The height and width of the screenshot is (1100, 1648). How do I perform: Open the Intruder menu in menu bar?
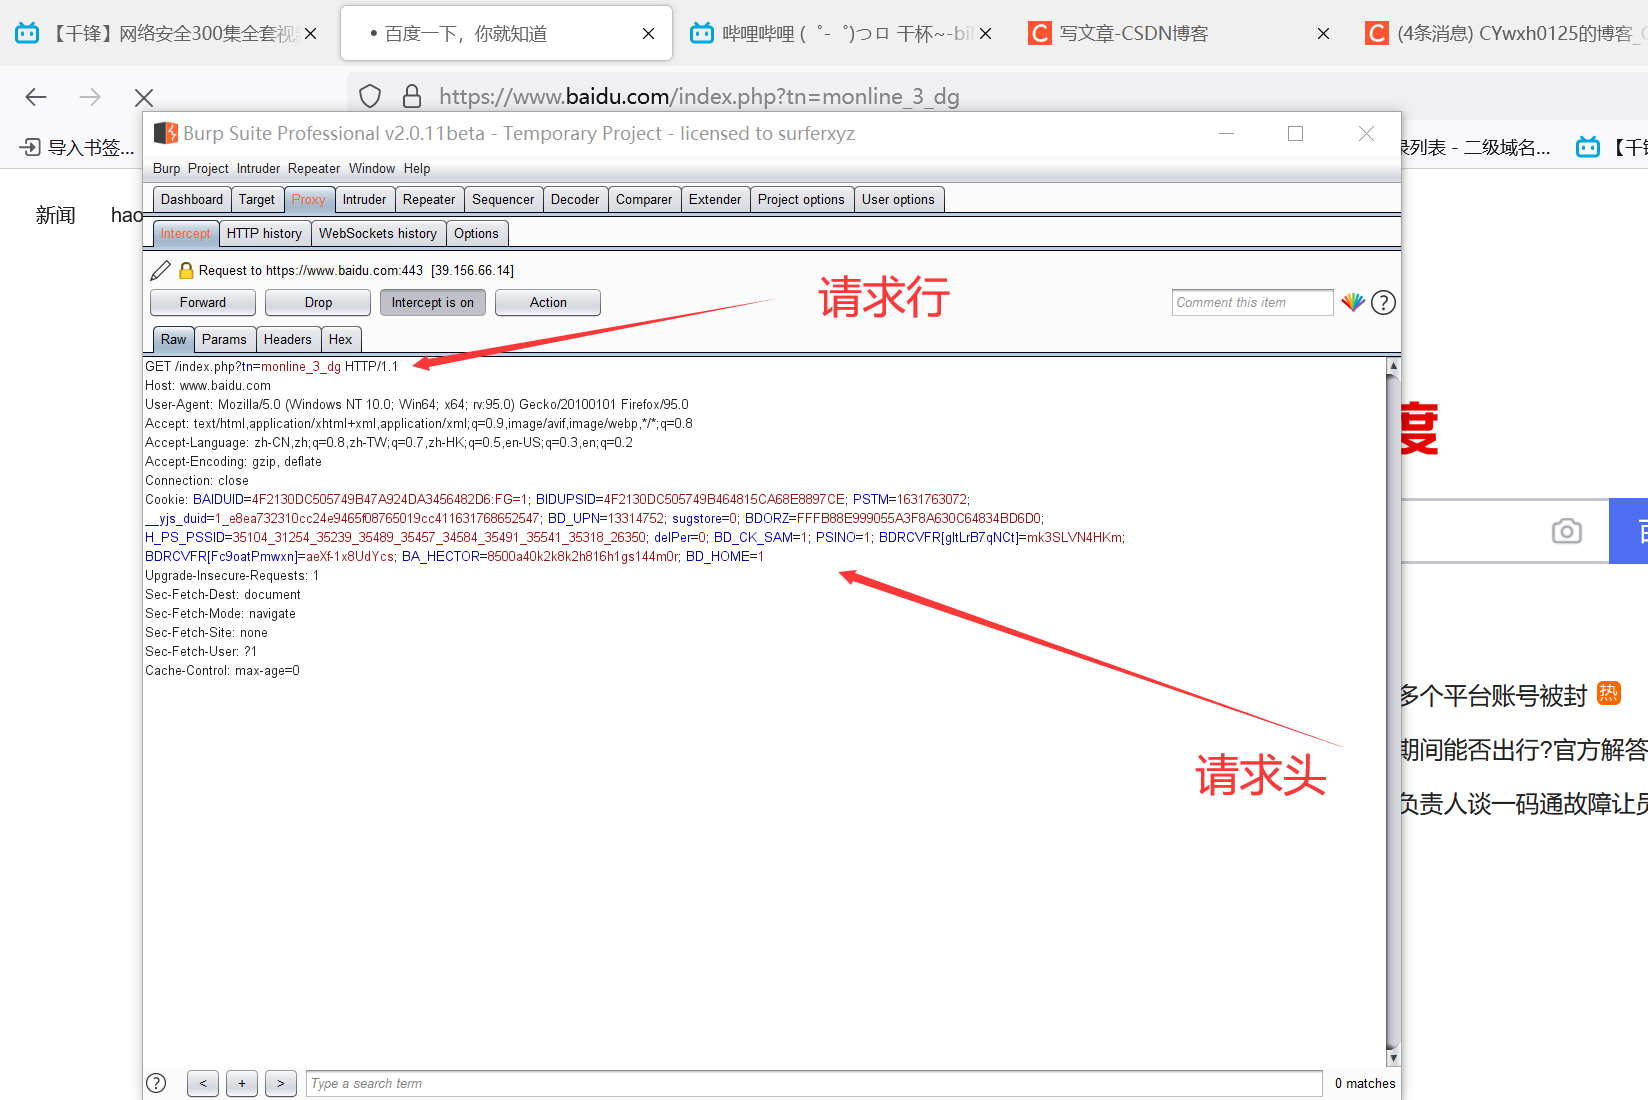click(258, 169)
